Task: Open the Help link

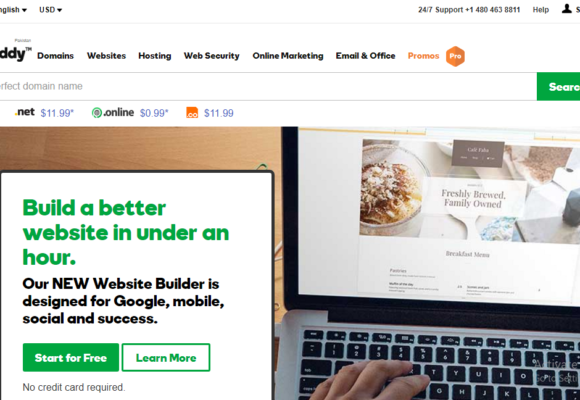Action: coord(540,10)
